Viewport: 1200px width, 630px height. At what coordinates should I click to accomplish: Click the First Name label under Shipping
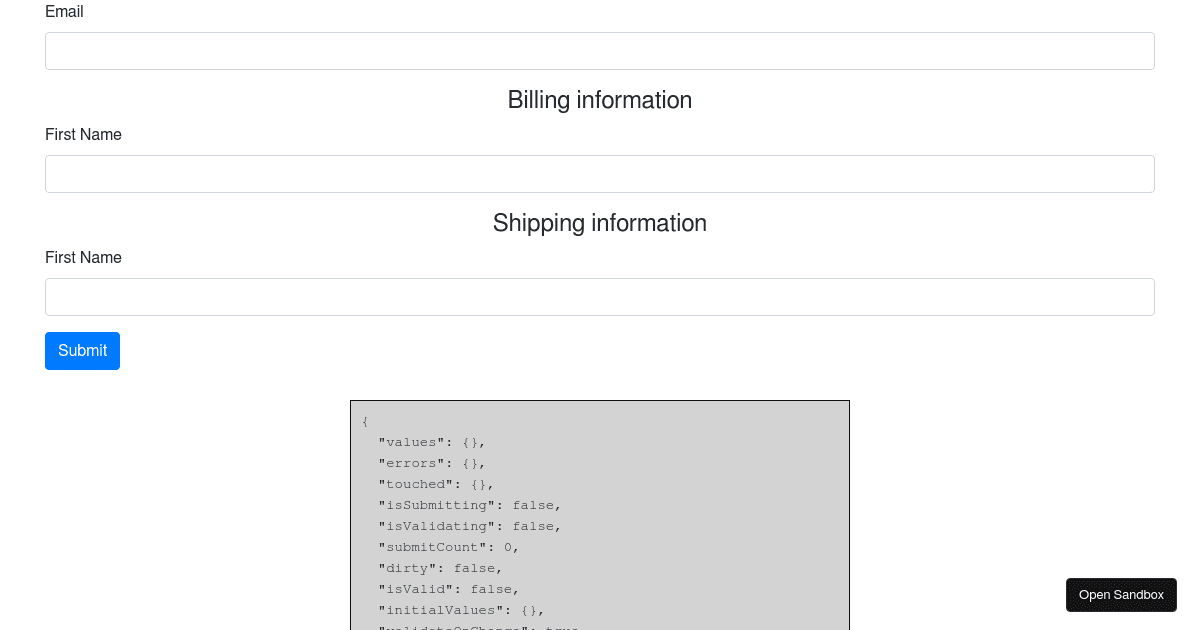[83, 258]
